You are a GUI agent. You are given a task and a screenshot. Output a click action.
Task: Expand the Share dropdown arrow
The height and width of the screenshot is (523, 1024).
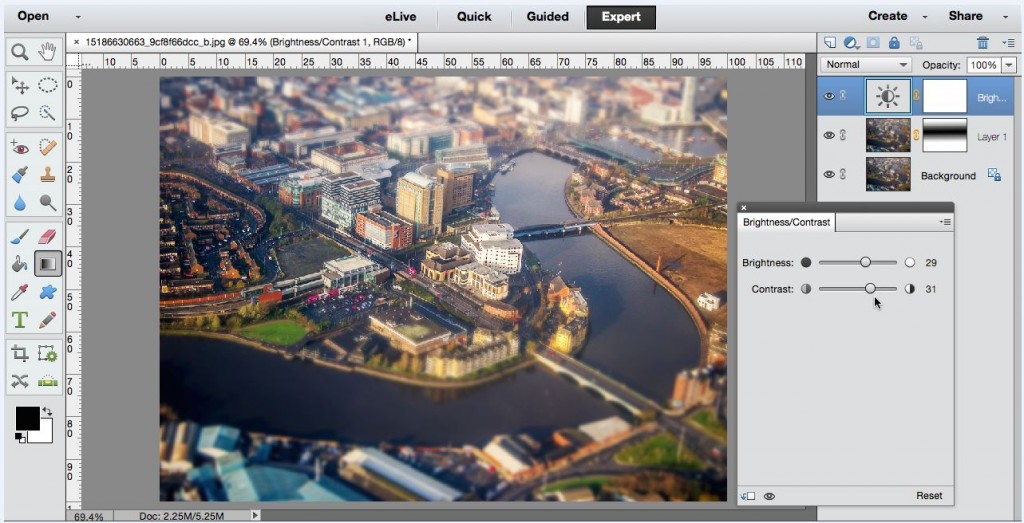pos(1005,17)
